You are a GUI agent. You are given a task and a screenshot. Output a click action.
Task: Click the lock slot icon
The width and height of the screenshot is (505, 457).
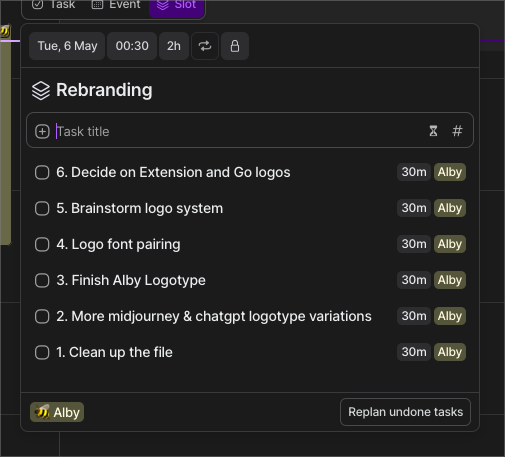235,46
